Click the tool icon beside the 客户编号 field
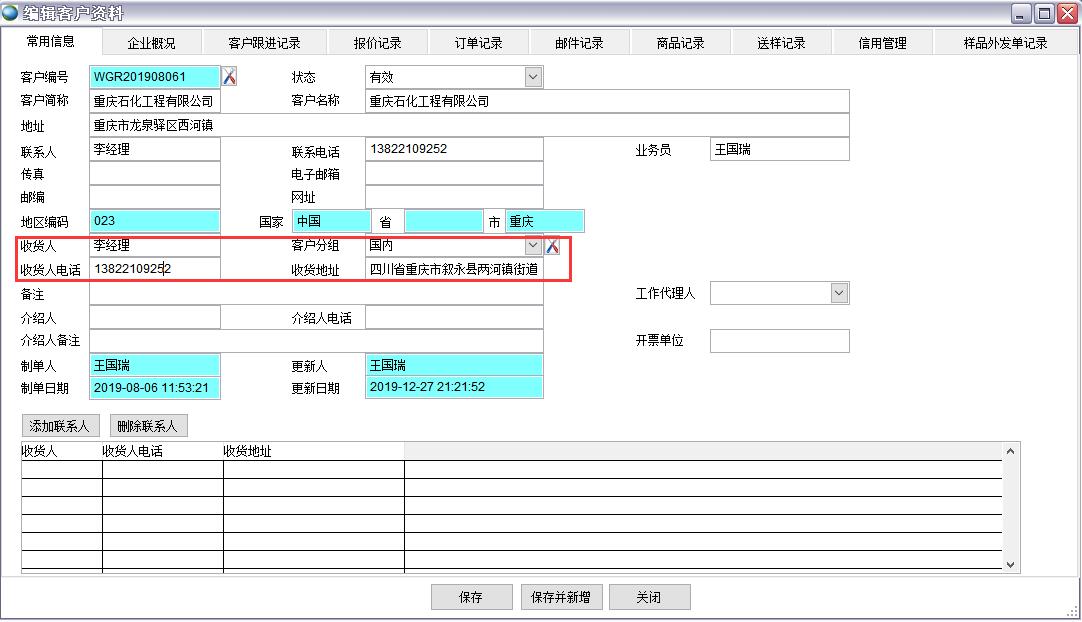Screen dimensions: 1082x622 [x=229, y=77]
